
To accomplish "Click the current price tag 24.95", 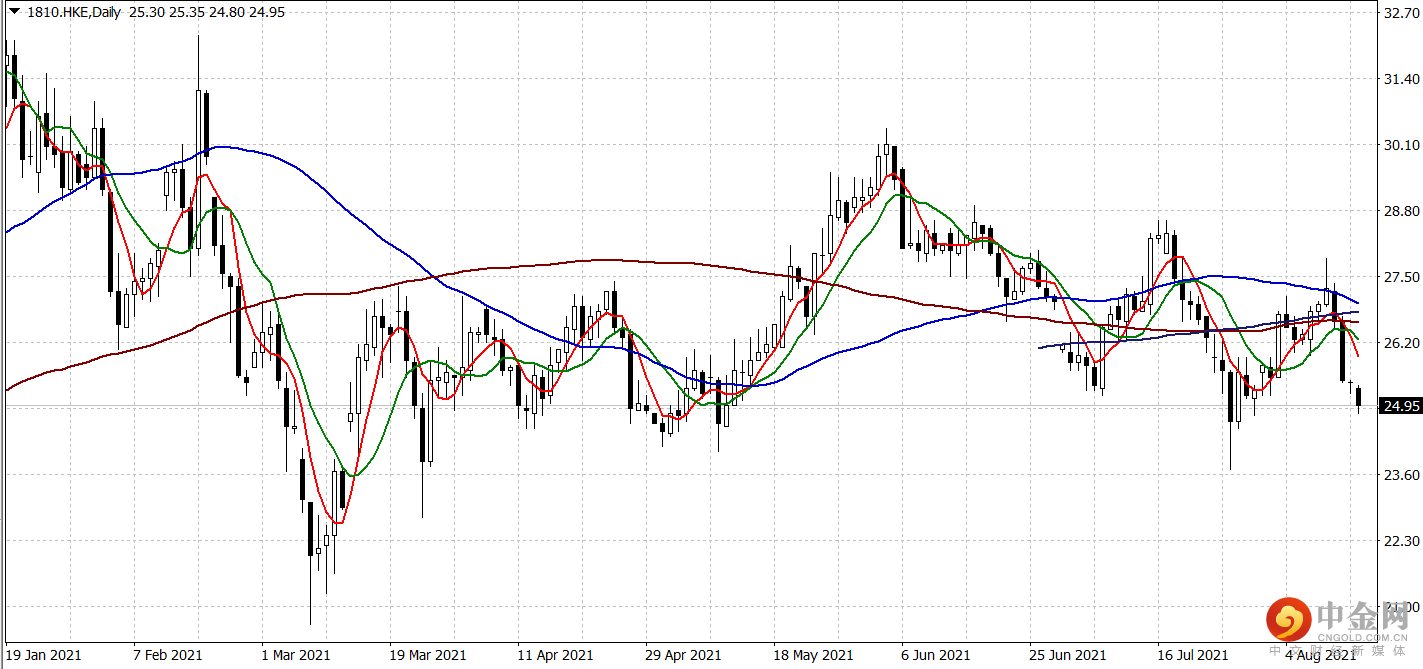I will (1401, 406).
